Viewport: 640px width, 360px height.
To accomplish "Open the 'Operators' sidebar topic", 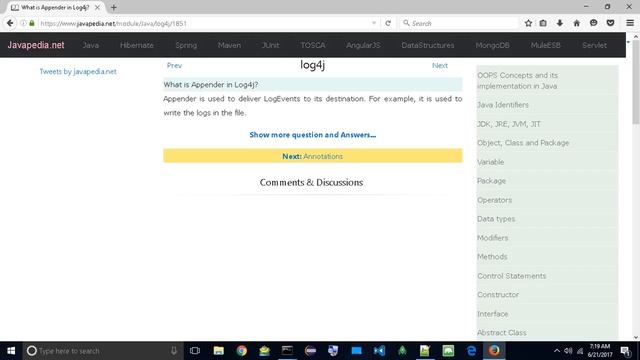I will (494, 200).
